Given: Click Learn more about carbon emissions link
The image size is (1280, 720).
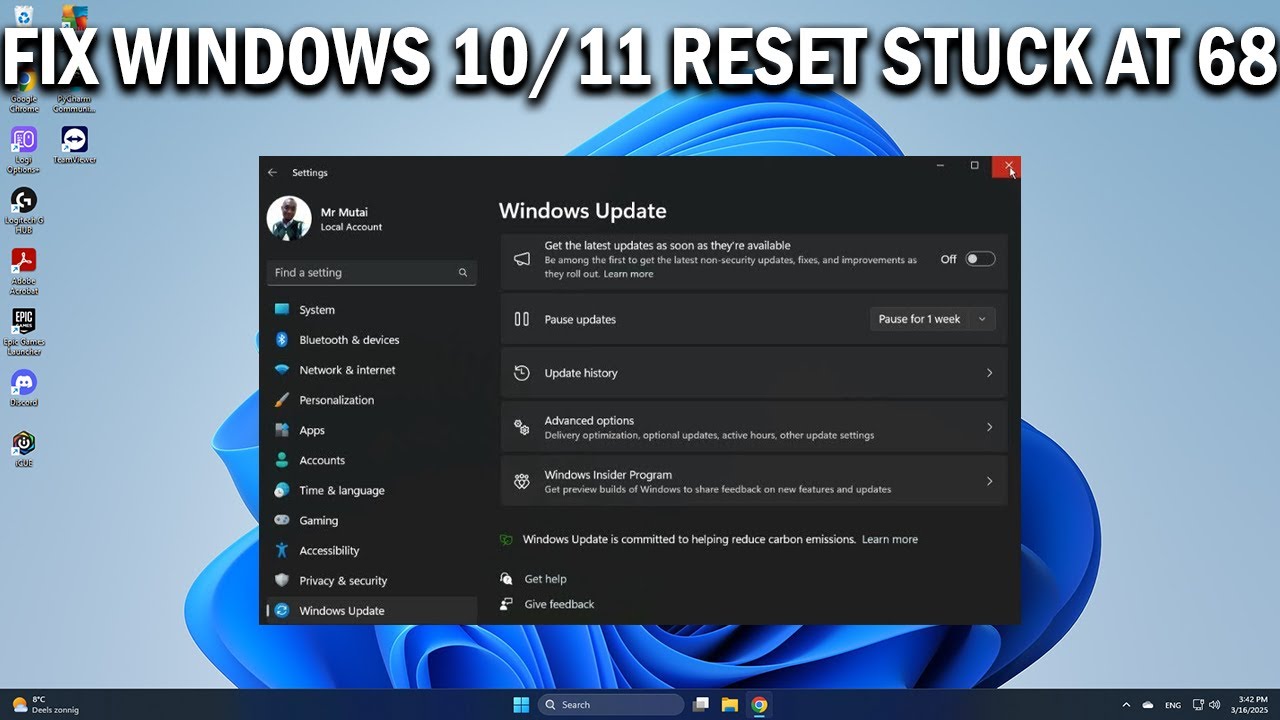Looking at the screenshot, I should (x=890, y=539).
